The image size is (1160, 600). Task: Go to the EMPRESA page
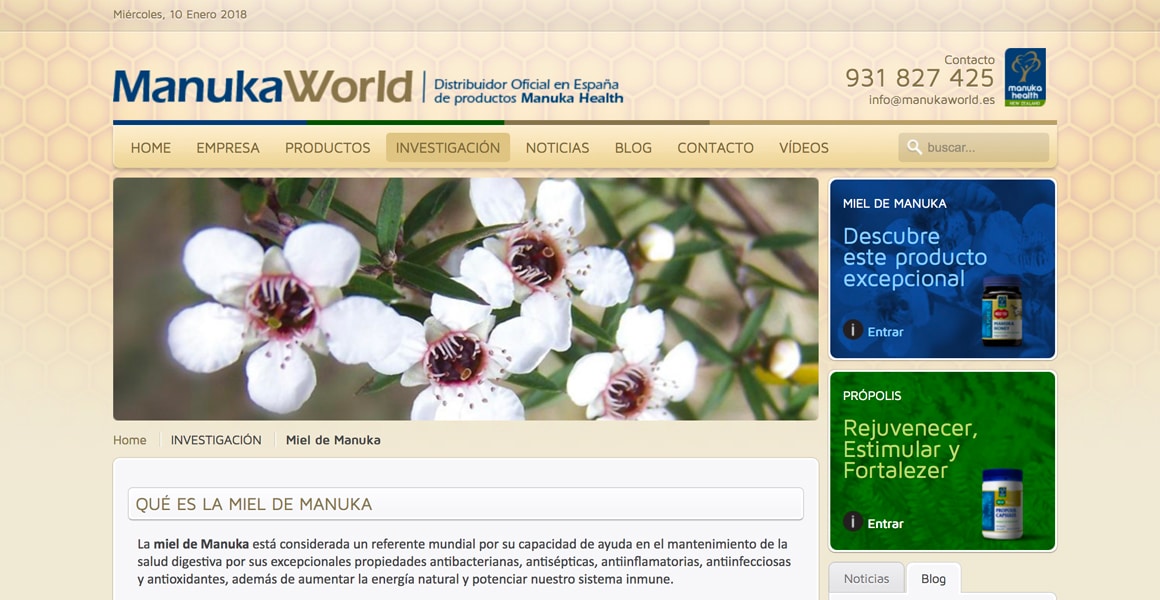(228, 148)
